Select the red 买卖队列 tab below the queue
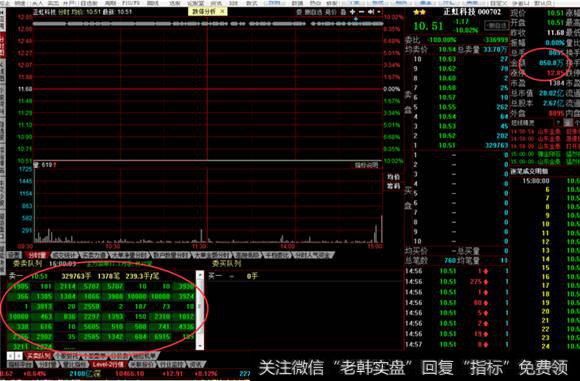 pos(38,356)
